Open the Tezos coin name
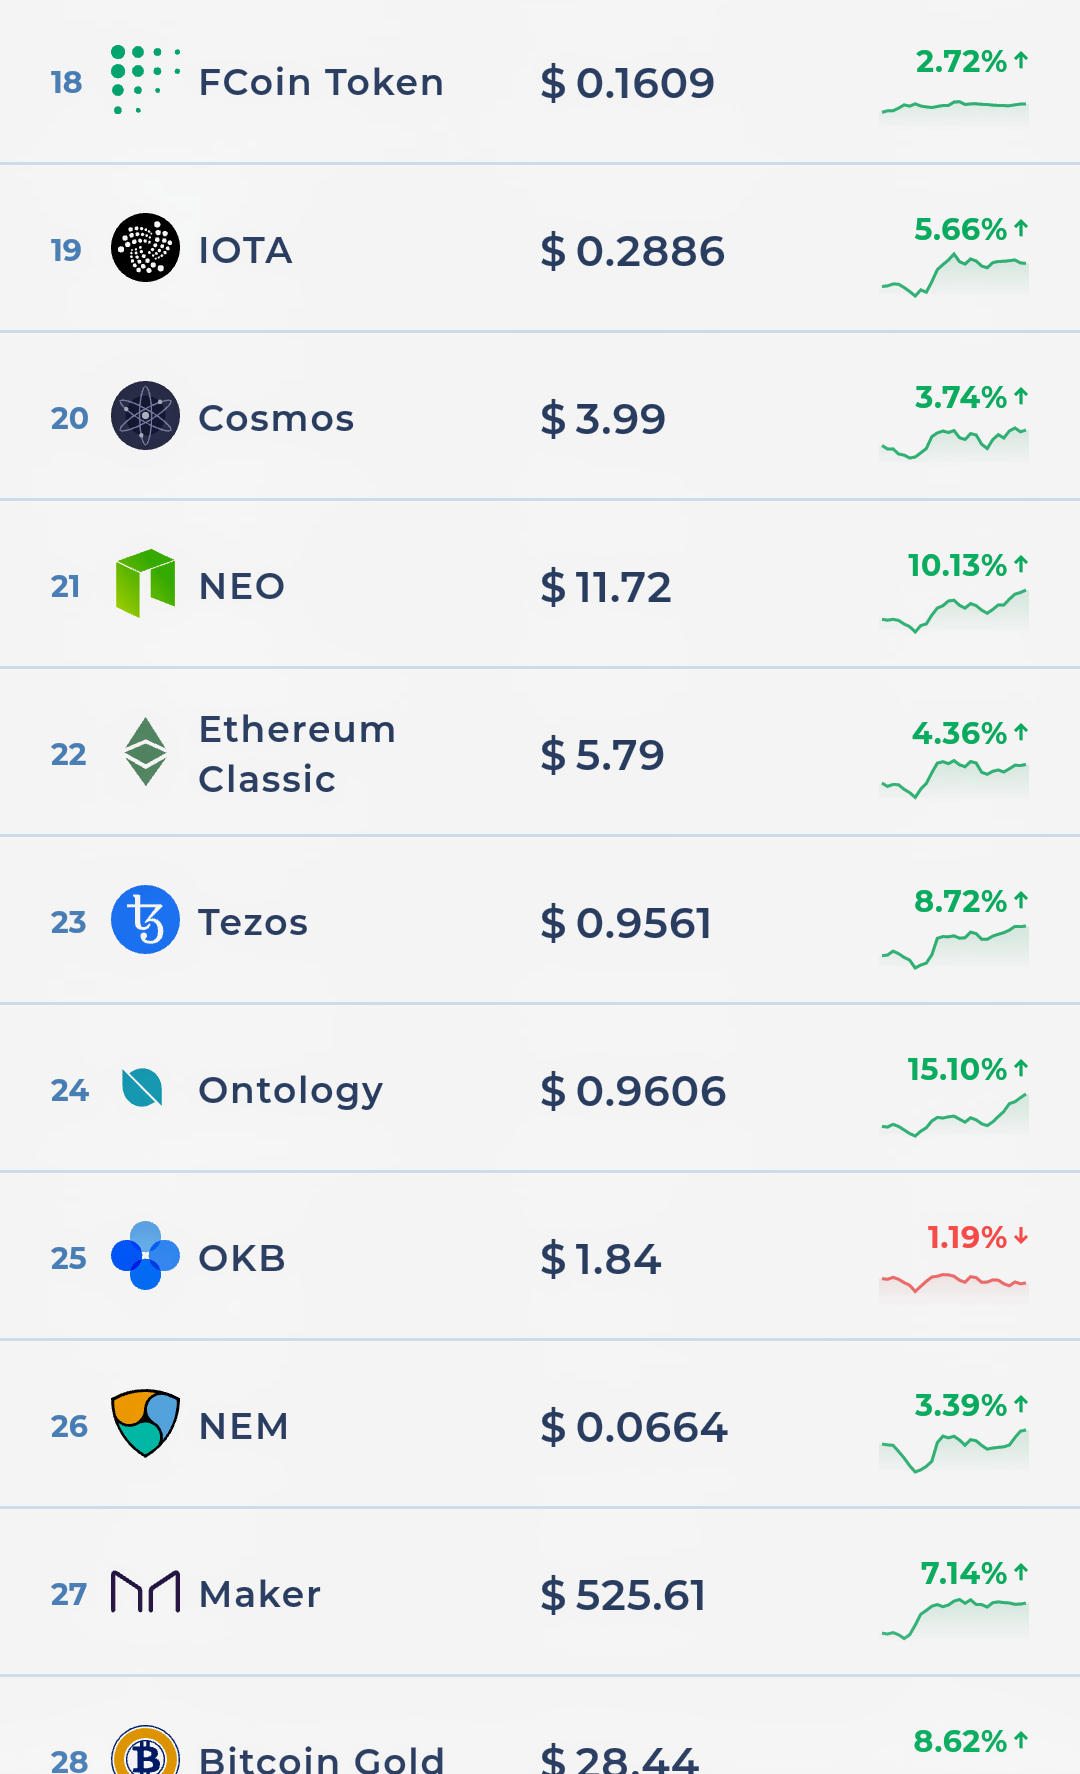 (253, 922)
